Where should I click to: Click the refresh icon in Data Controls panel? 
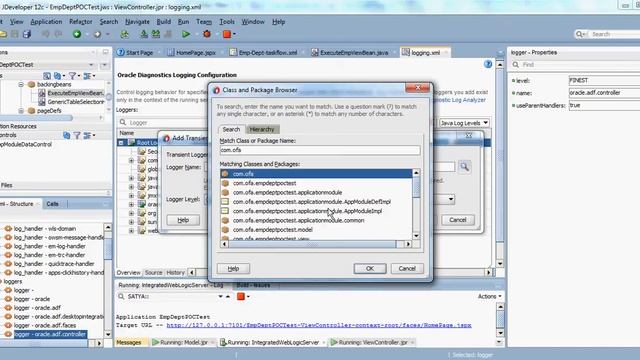coord(67,135)
